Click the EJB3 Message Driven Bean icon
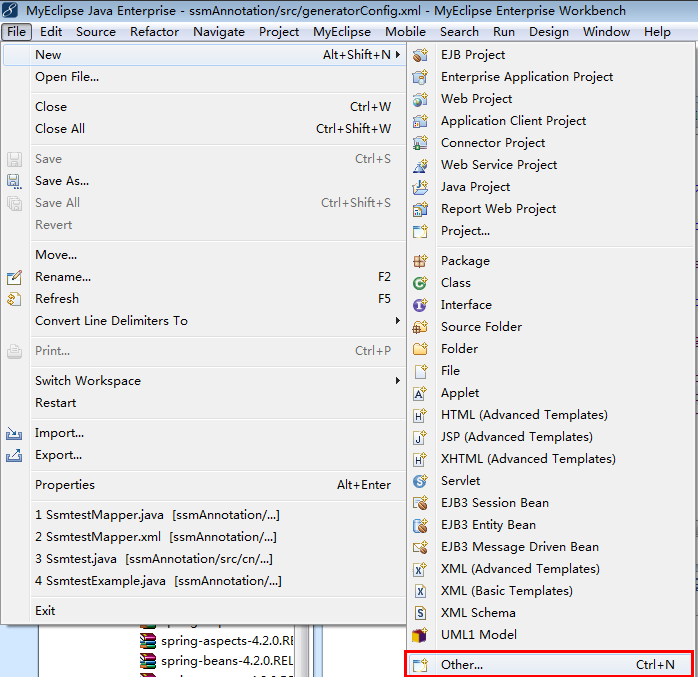This screenshot has height=677, width=698. 420,547
